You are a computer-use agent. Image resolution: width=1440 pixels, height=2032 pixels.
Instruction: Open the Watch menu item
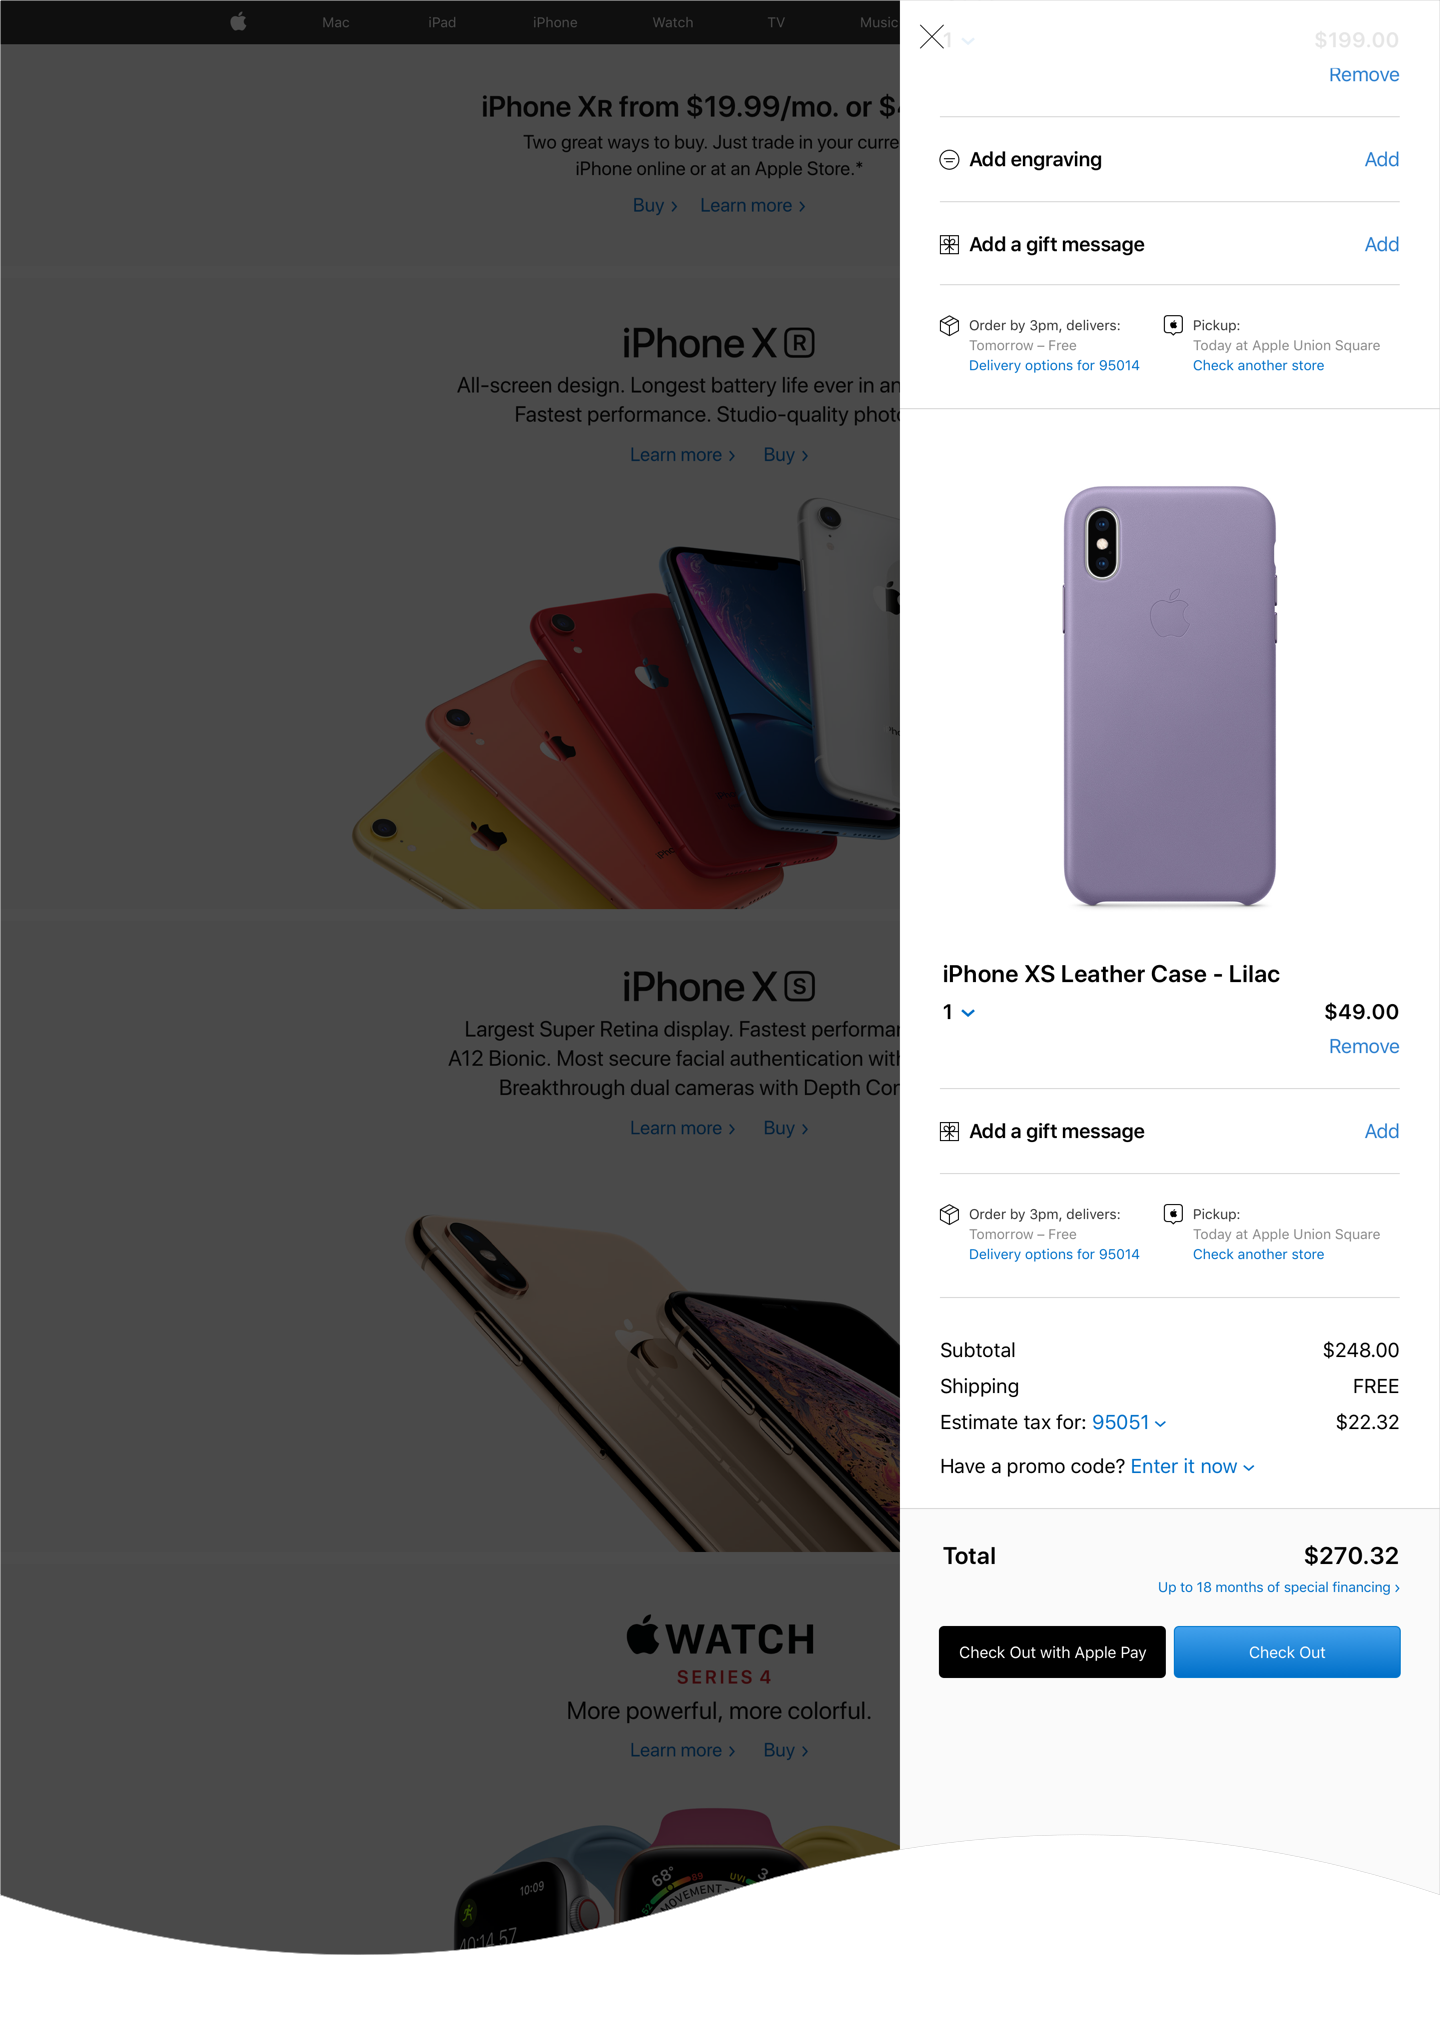pyautogui.click(x=673, y=22)
